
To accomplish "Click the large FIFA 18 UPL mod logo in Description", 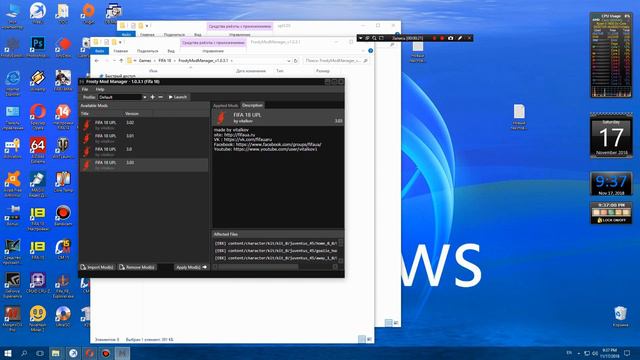I will coord(221,118).
